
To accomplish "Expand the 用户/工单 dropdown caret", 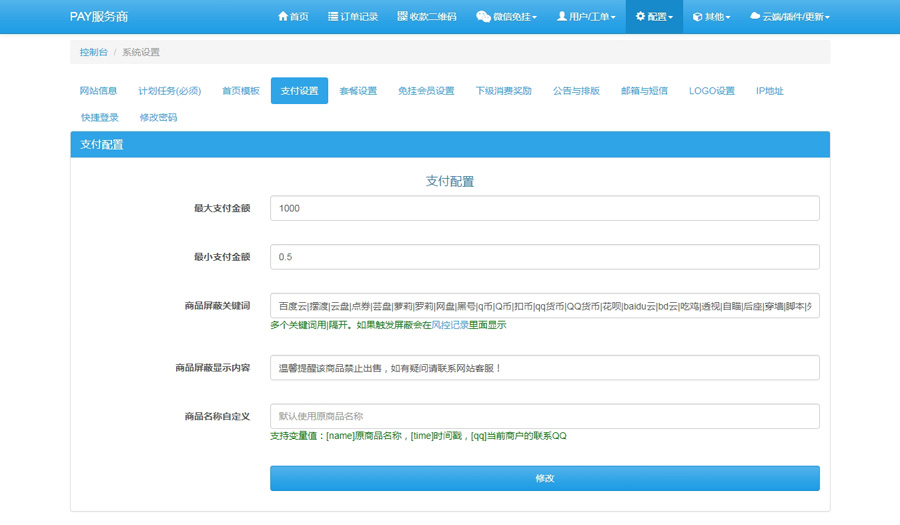I will click(x=613, y=18).
